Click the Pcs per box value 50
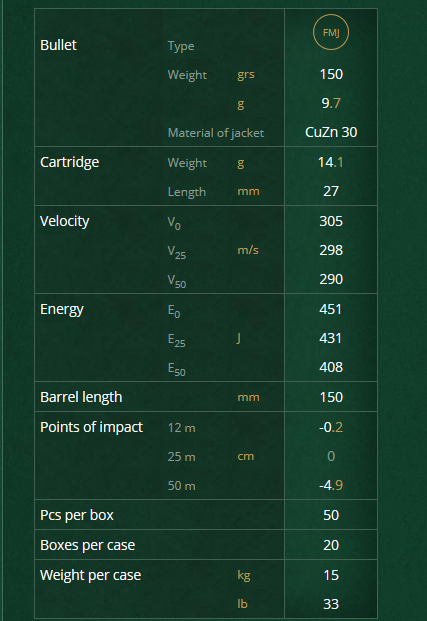The height and width of the screenshot is (621, 427). tap(331, 515)
